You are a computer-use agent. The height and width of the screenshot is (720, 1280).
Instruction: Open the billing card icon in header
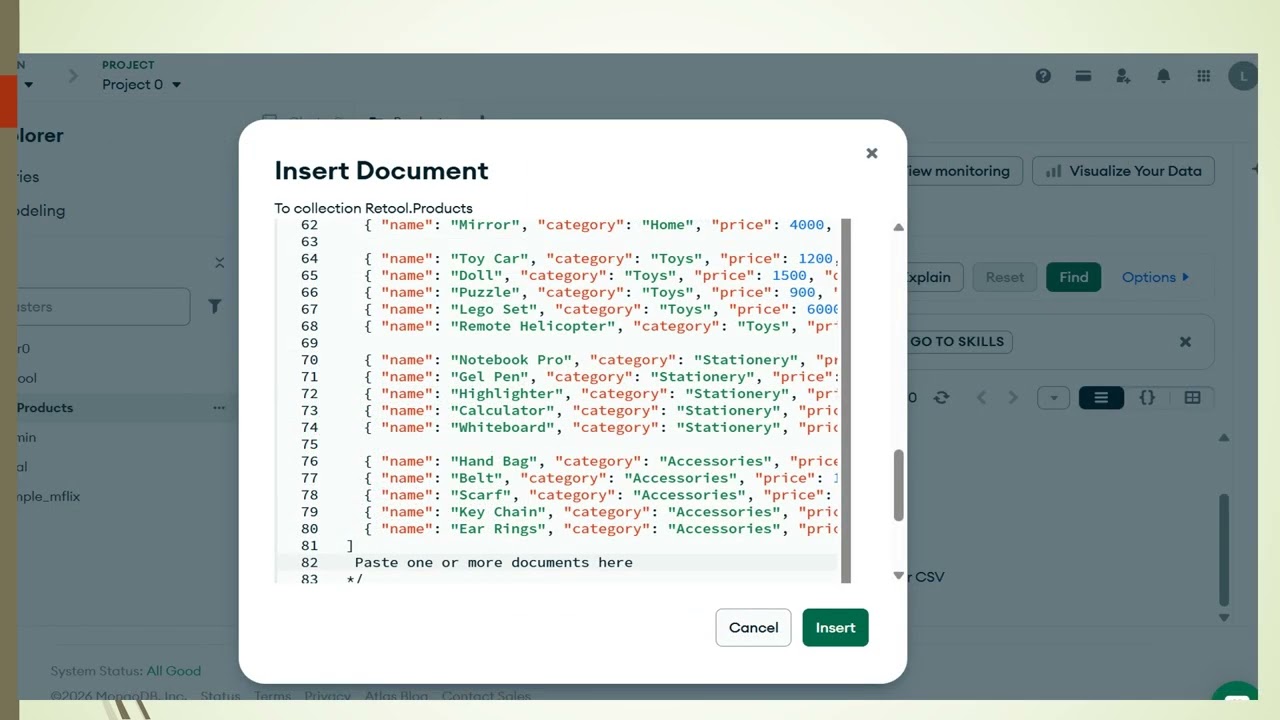point(1083,76)
